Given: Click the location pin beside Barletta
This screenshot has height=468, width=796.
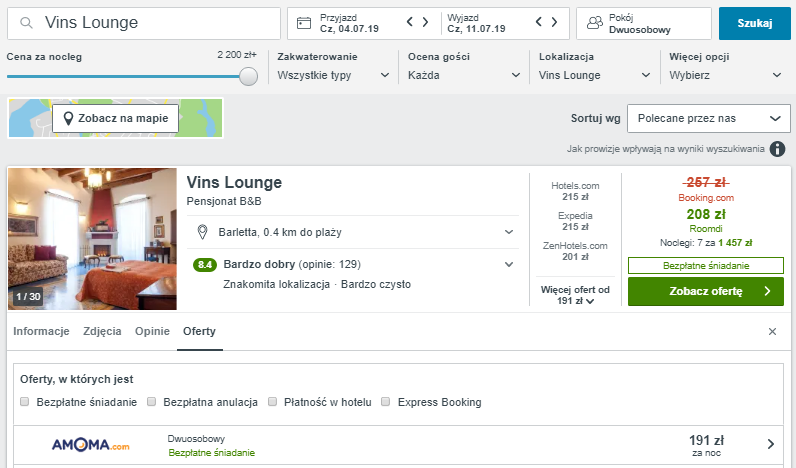Looking at the screenshot, I should tap(202, 232).
